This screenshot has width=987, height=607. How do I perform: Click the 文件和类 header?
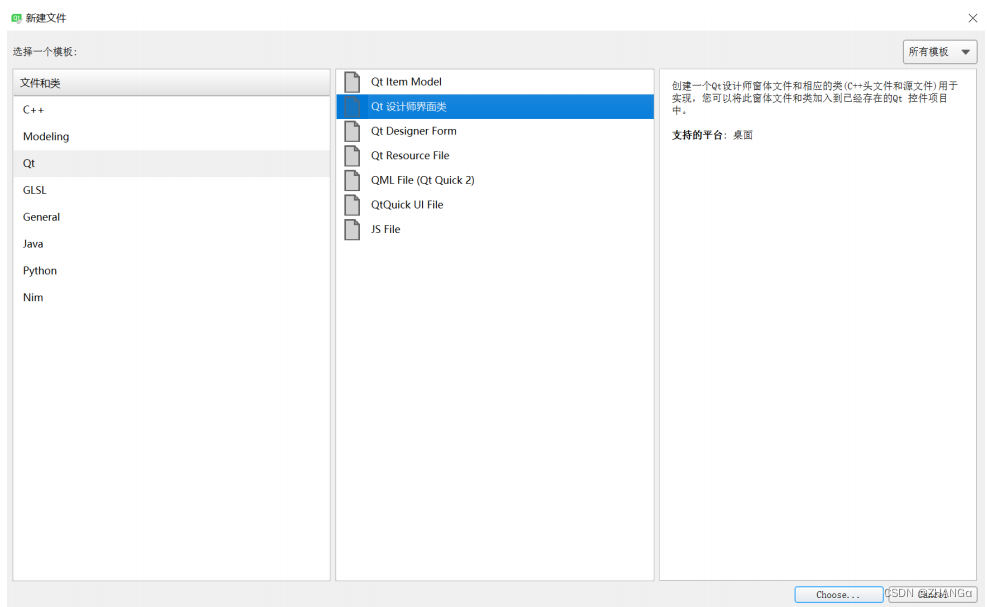pos(171,83)
